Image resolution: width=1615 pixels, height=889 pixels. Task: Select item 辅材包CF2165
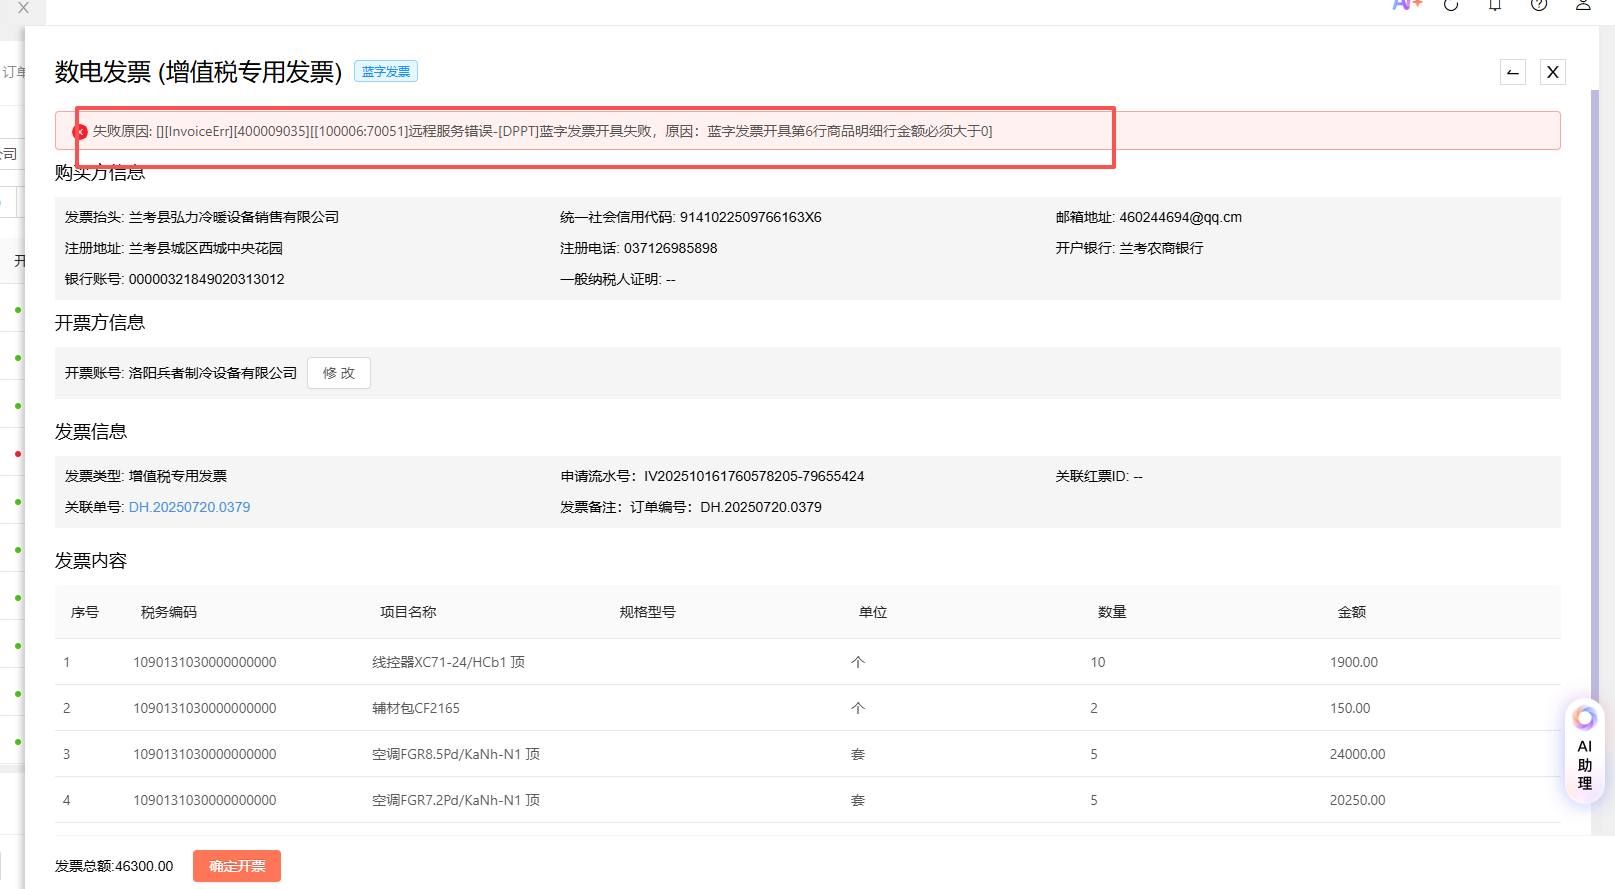click(416, 708)
